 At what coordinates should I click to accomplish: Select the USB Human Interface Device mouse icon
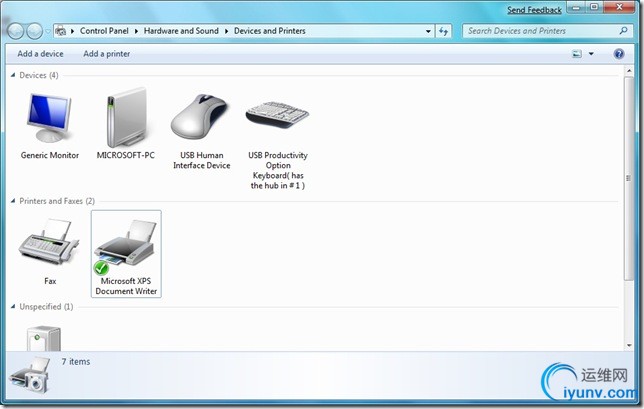(x=200, y=117)
